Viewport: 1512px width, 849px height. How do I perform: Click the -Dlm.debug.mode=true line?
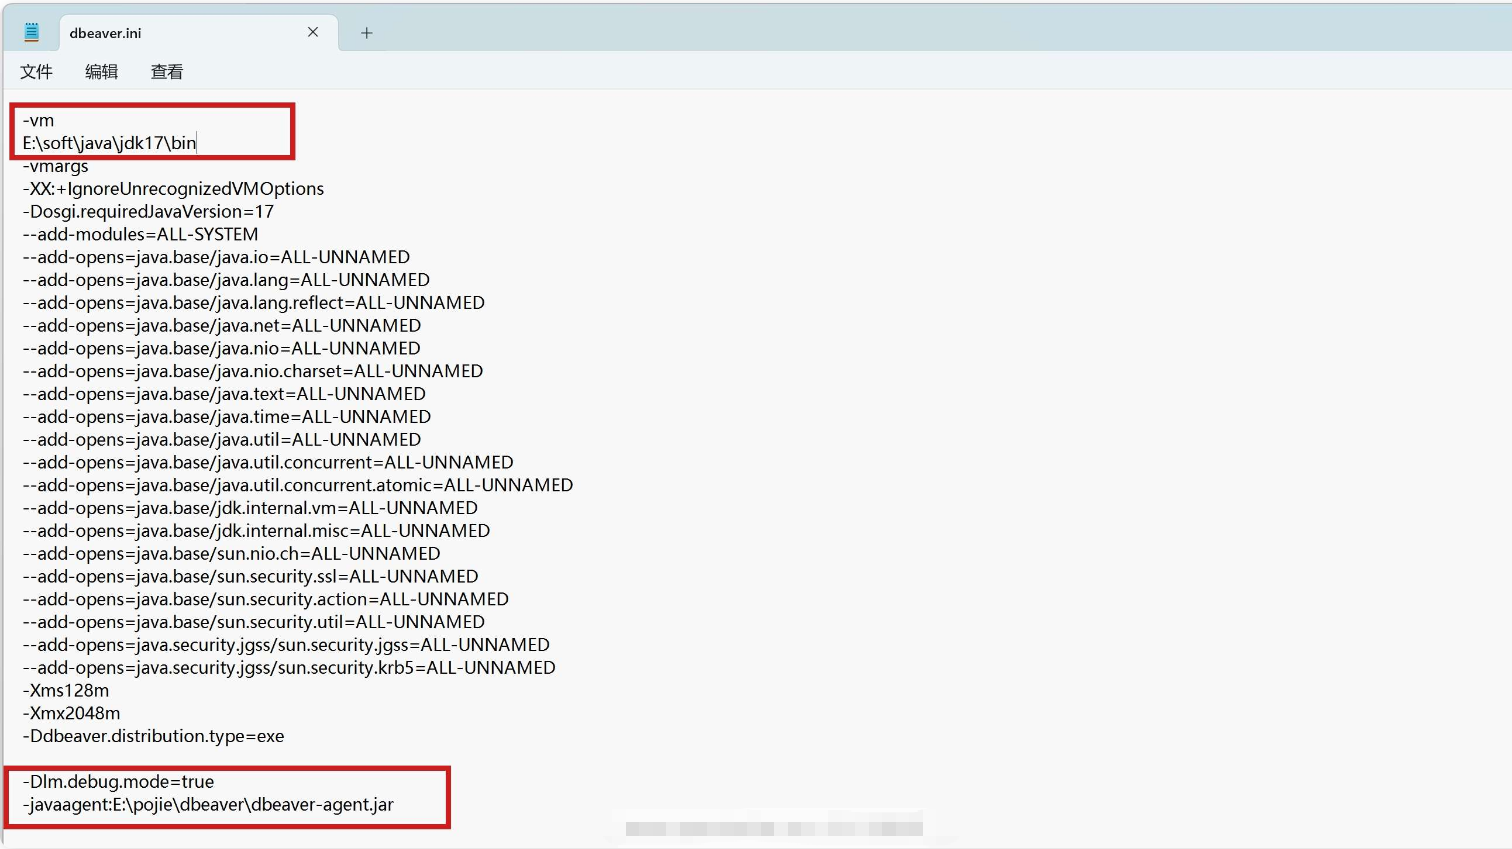(118, 782)
